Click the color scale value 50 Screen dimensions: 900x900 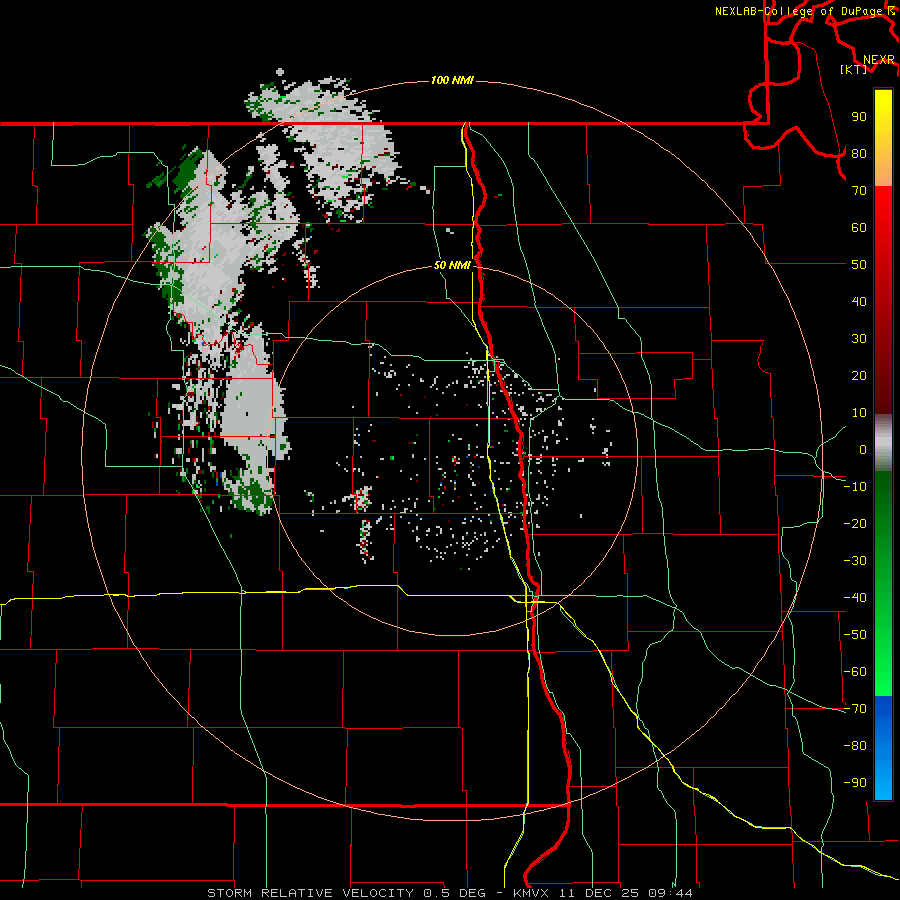[x=859, y=265]
